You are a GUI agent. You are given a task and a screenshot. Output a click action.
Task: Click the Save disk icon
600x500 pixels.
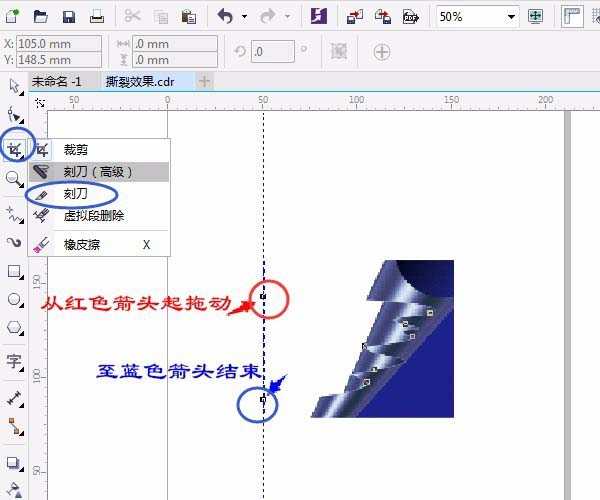68,17
